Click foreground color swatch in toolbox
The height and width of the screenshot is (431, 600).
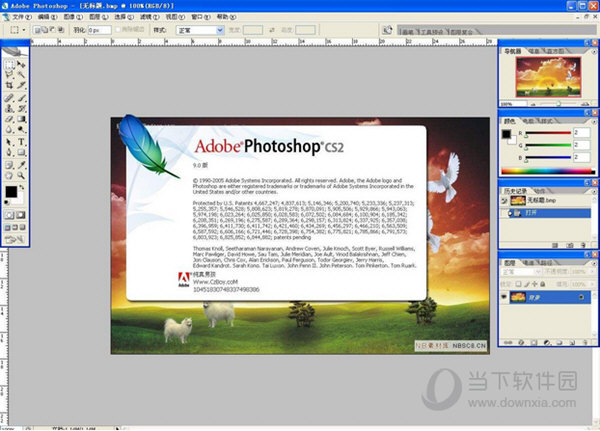click(x=11, y=192)
